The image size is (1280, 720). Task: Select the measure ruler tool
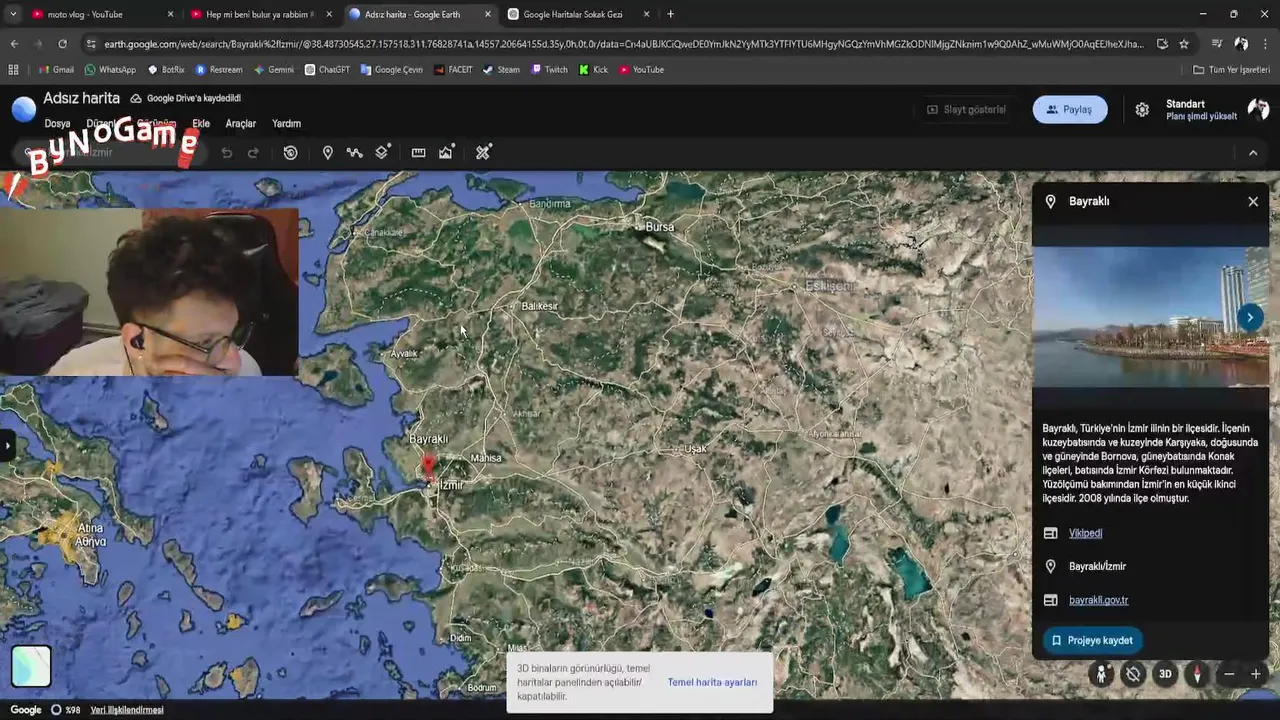click(x=418, y=153)
